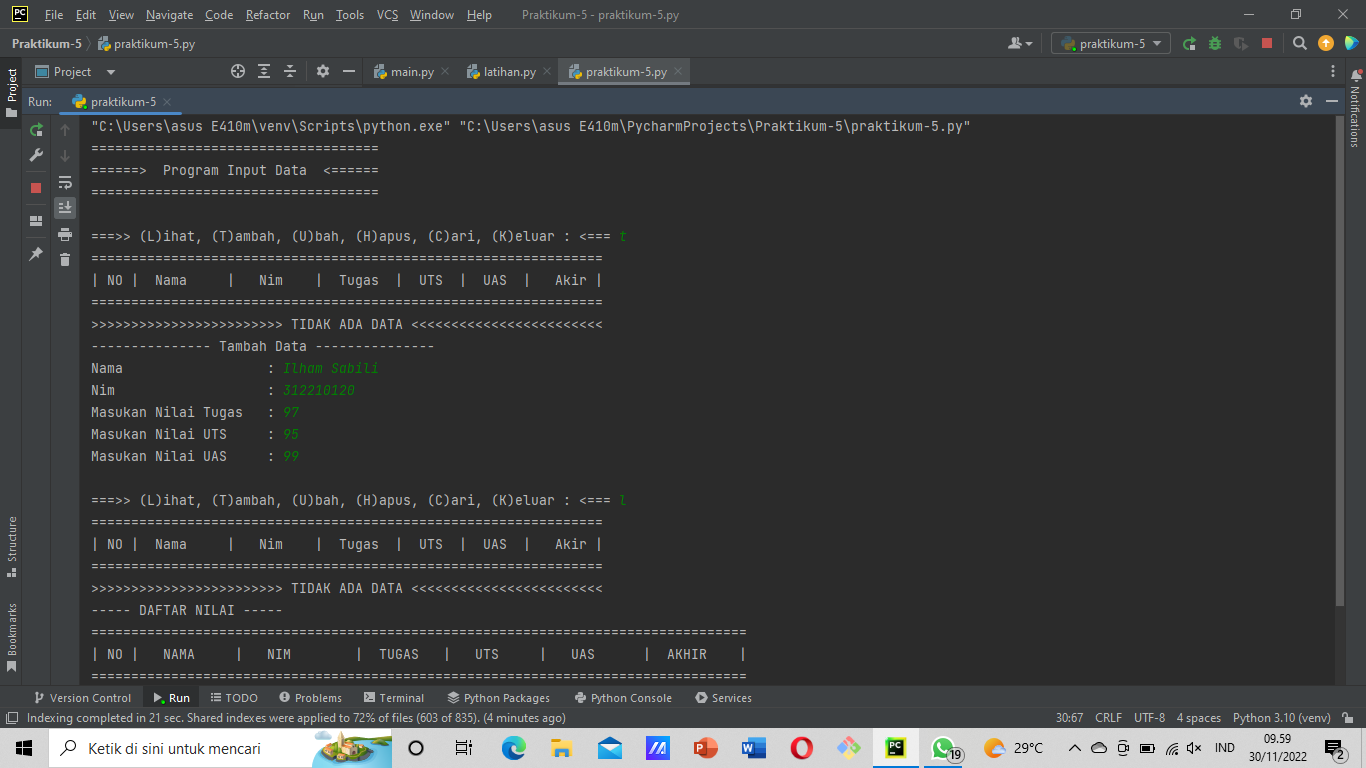Open the Code With Me dropdown

[1021, 43]
